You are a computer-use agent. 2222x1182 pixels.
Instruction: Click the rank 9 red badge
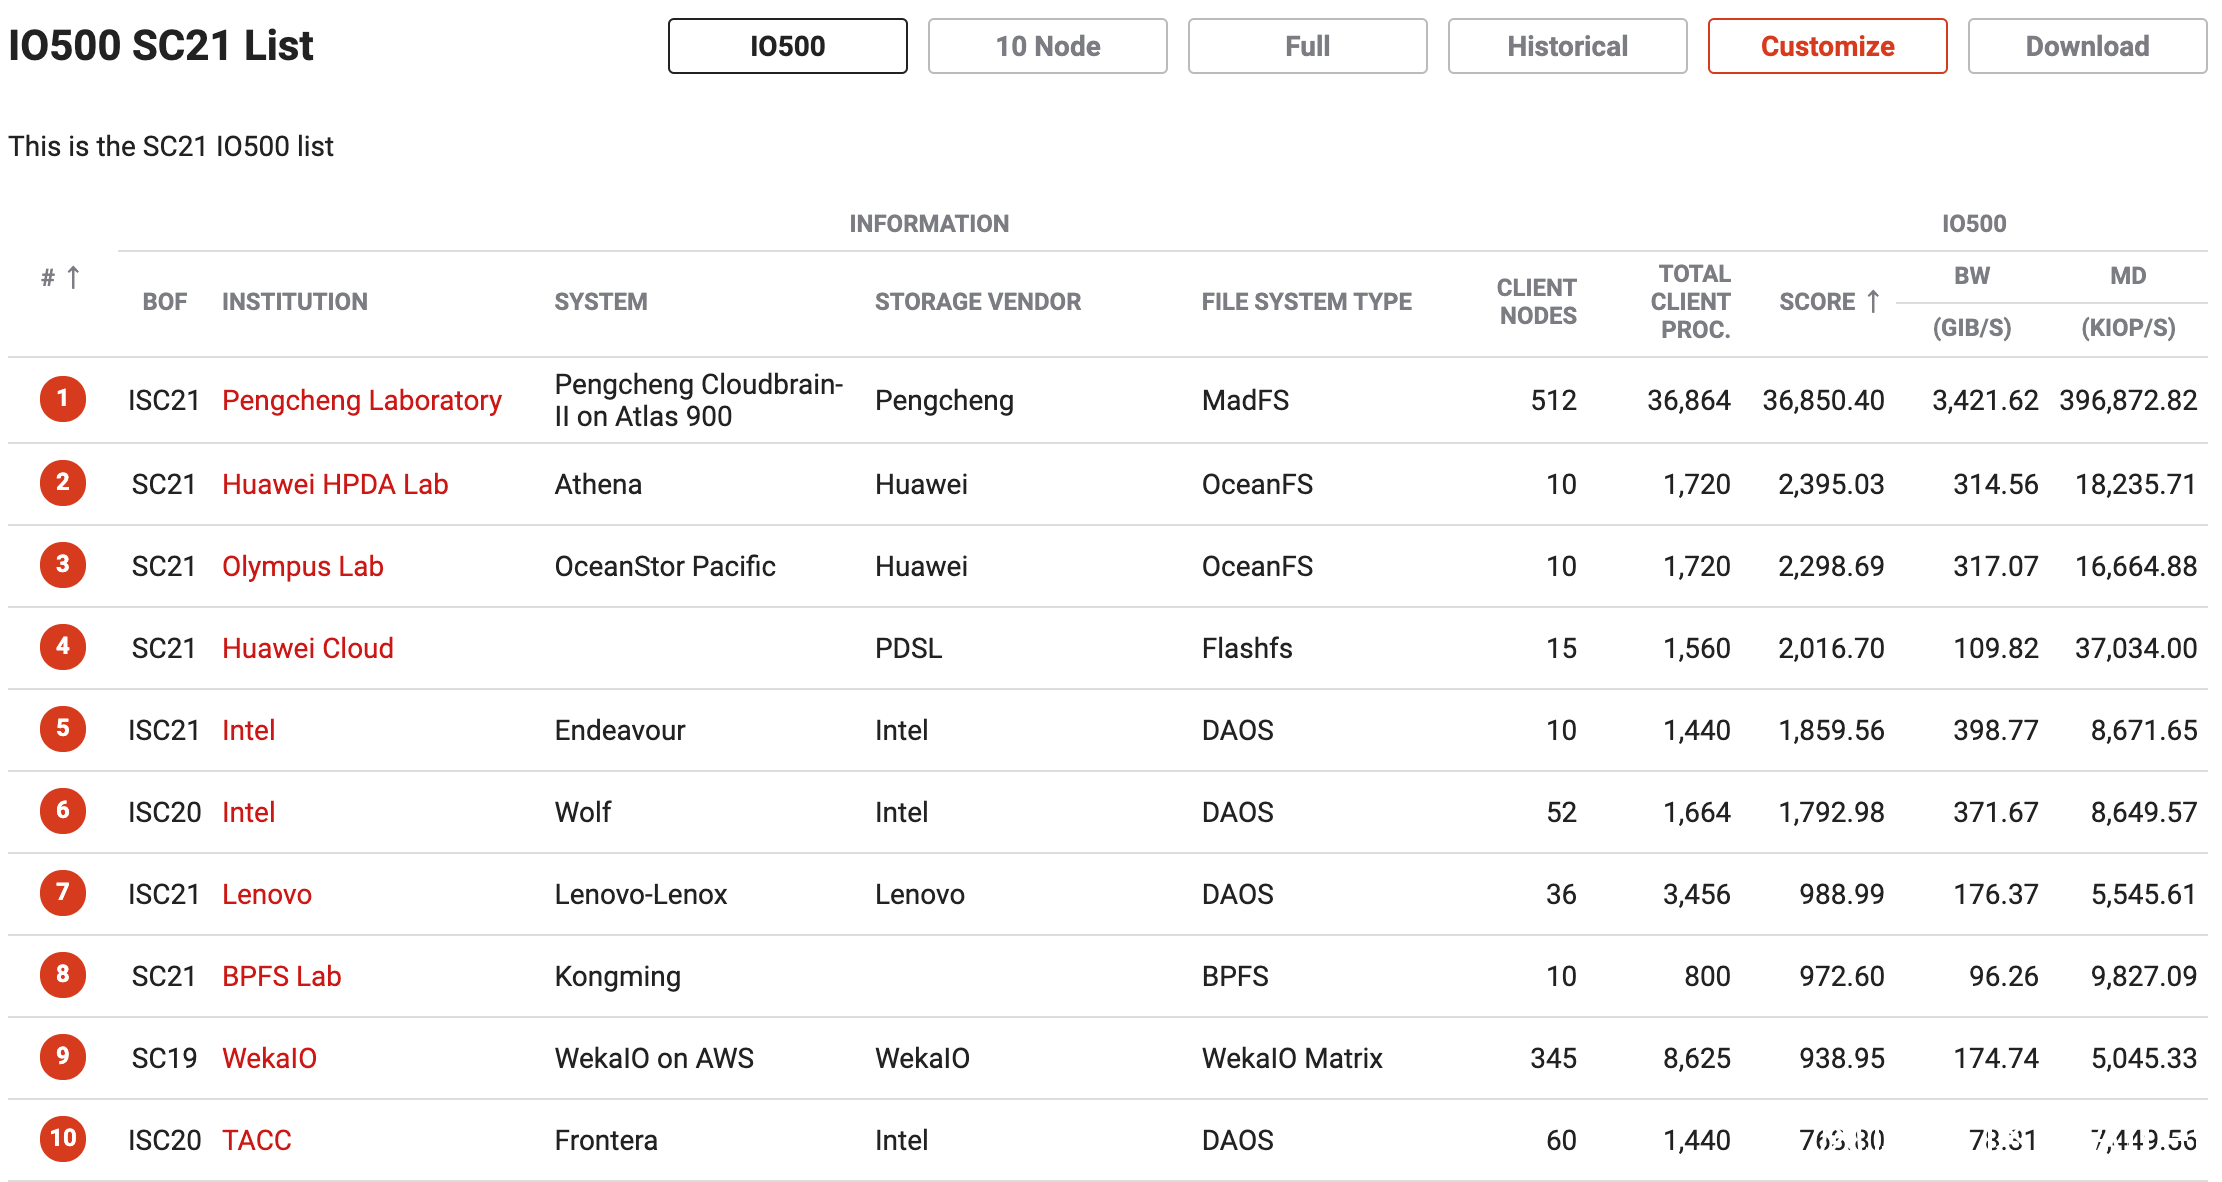pos(63,1057)
